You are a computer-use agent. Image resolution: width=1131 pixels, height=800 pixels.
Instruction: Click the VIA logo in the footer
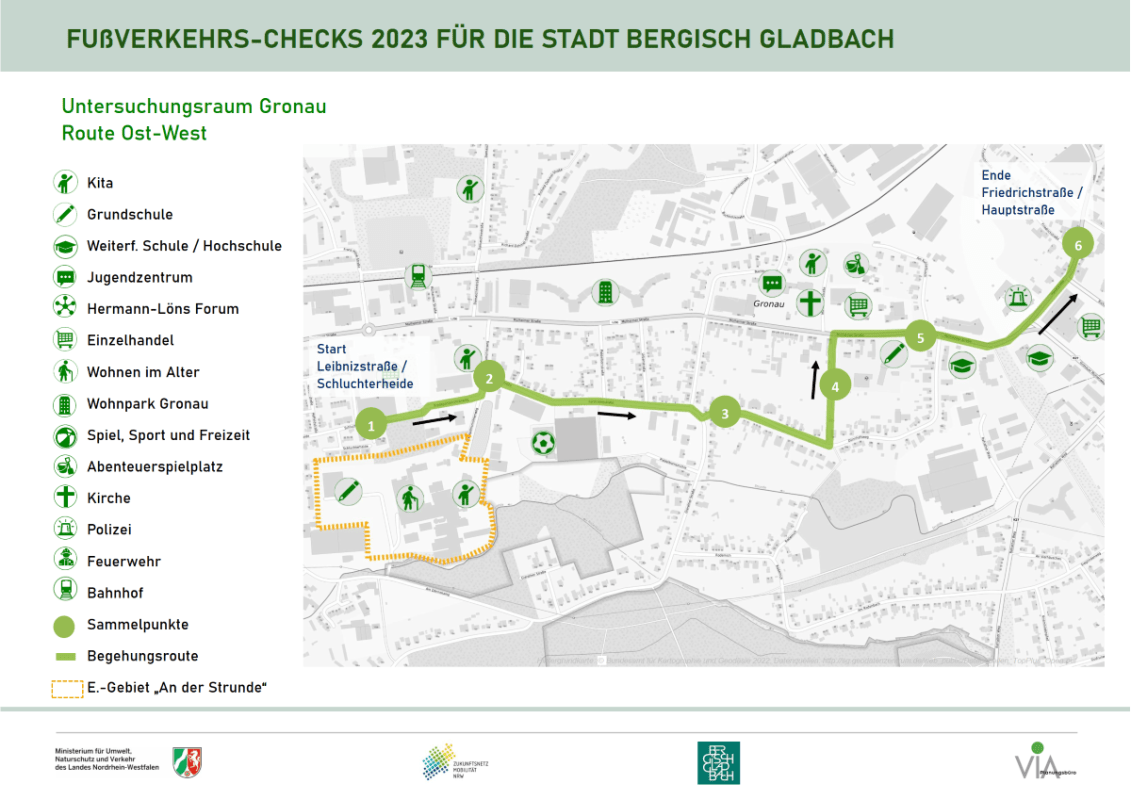[x=1037, y=762]
